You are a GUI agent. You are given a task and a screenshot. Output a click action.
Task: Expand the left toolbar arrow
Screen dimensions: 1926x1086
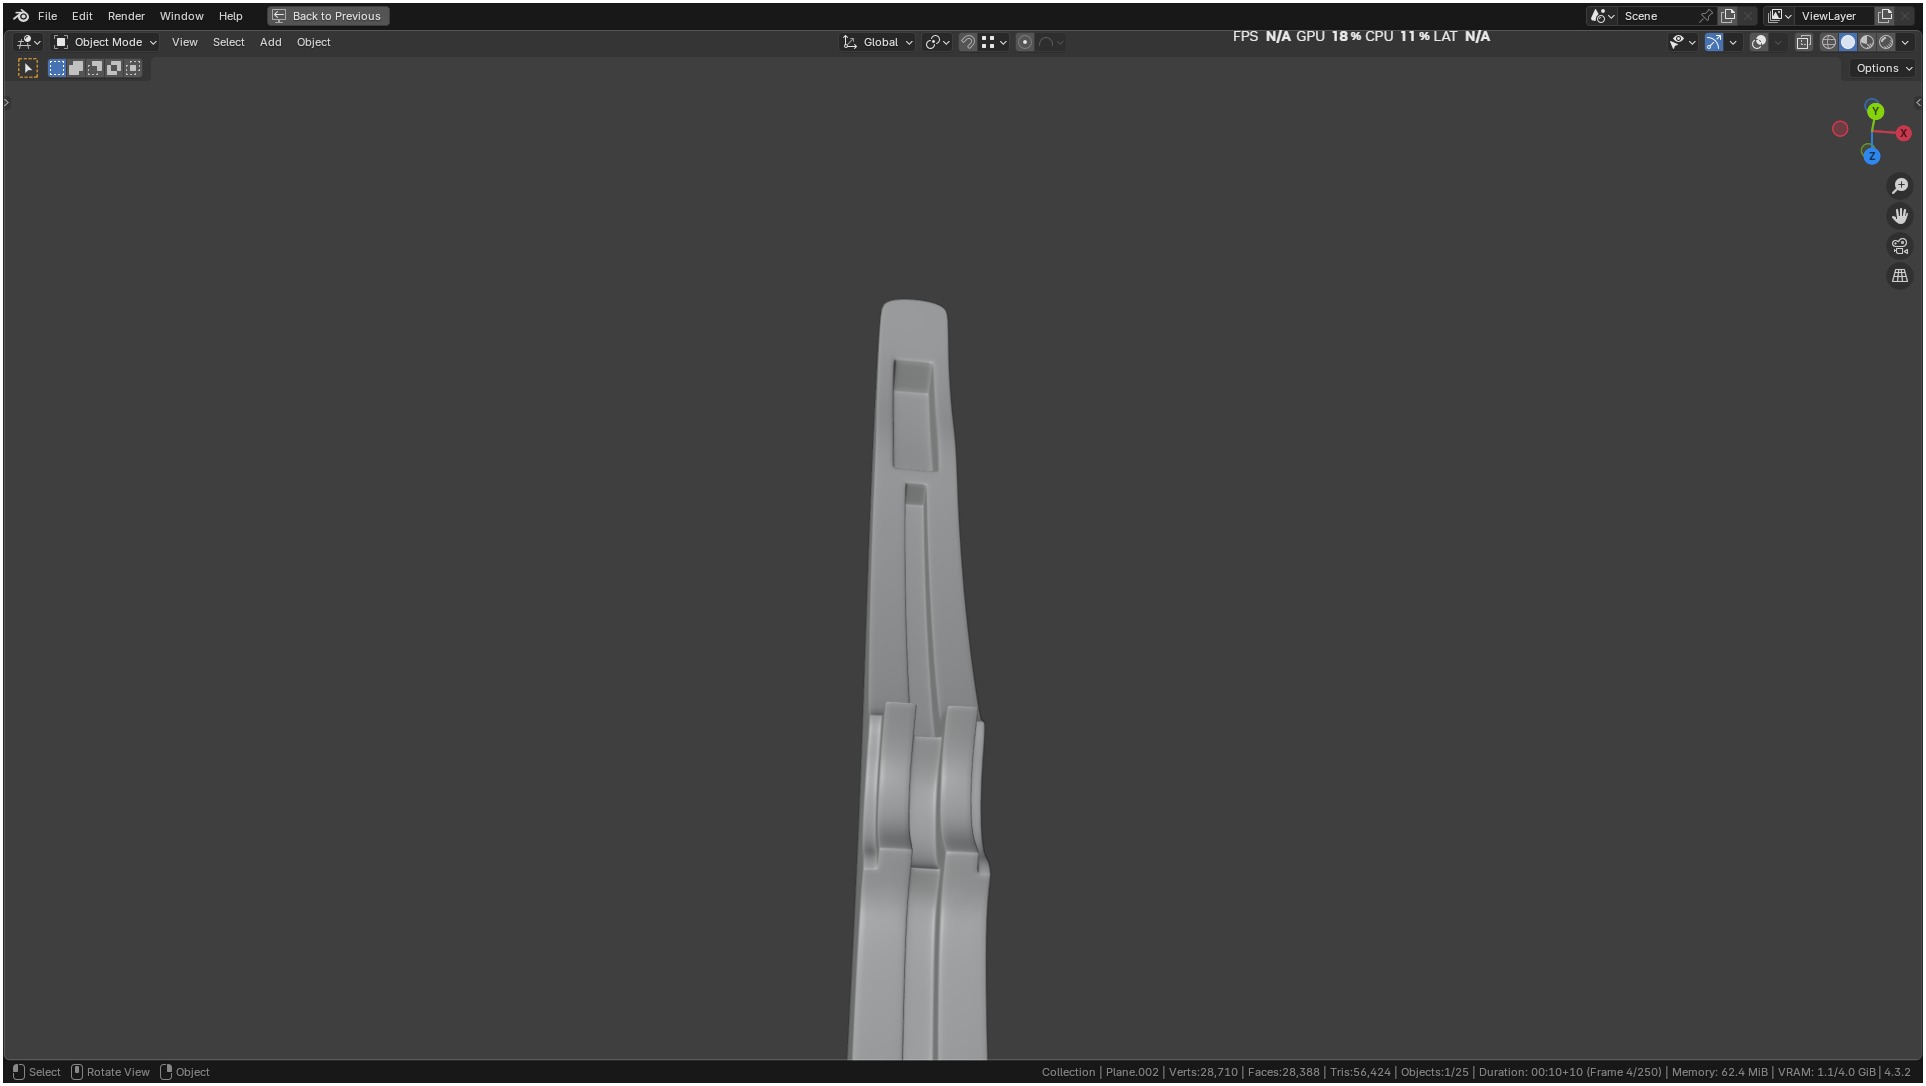(6, 102)
